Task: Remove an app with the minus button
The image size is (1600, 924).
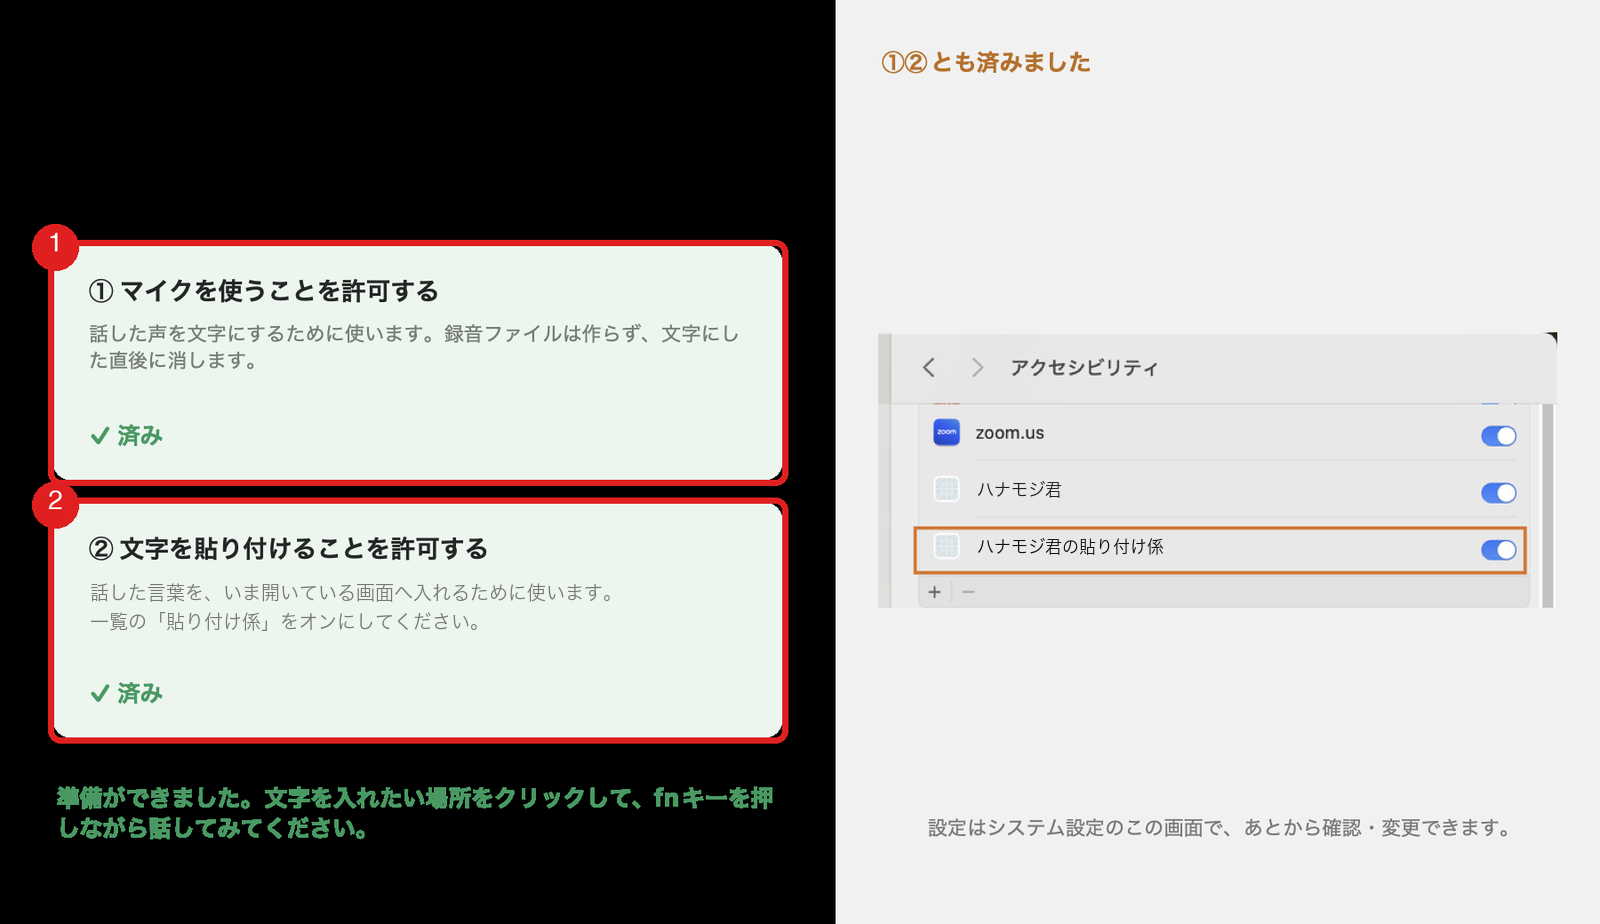Action: [x=968, y=592]
